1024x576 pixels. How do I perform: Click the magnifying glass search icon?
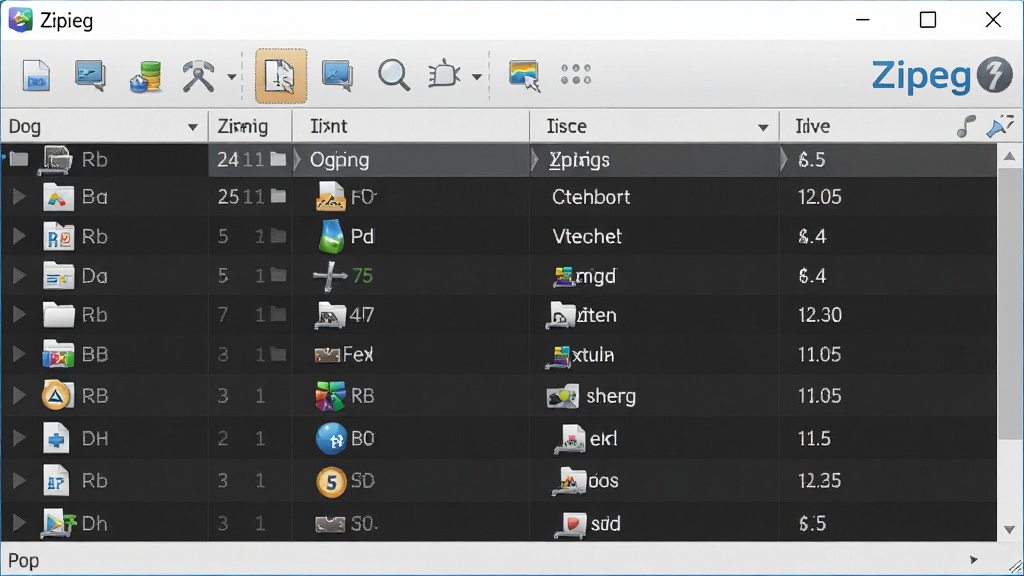point(393,75)
